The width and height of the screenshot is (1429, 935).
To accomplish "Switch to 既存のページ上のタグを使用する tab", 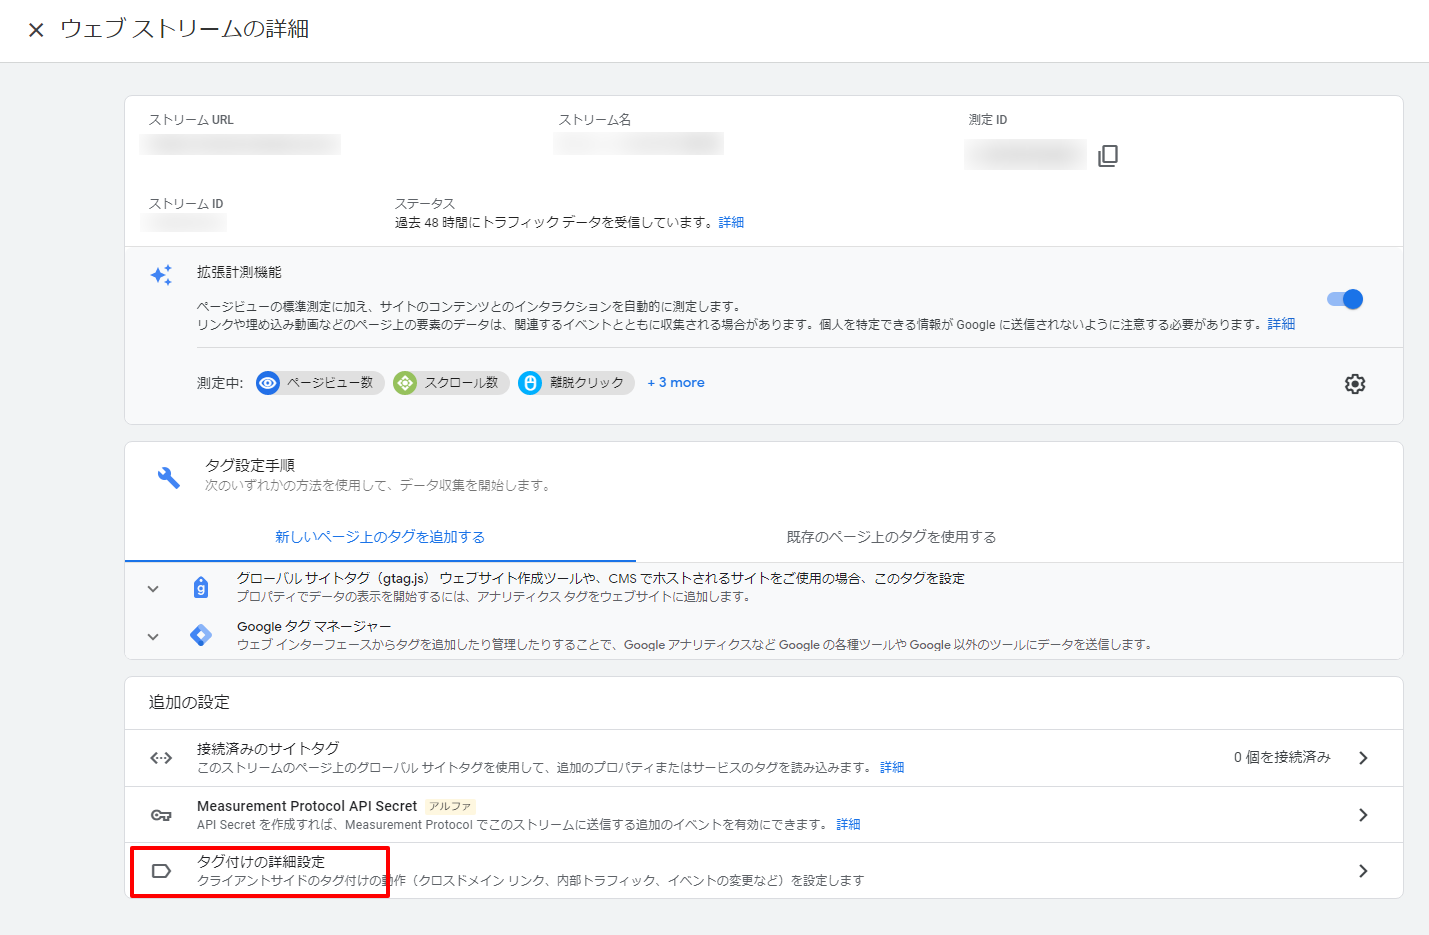I will (891, 537).
